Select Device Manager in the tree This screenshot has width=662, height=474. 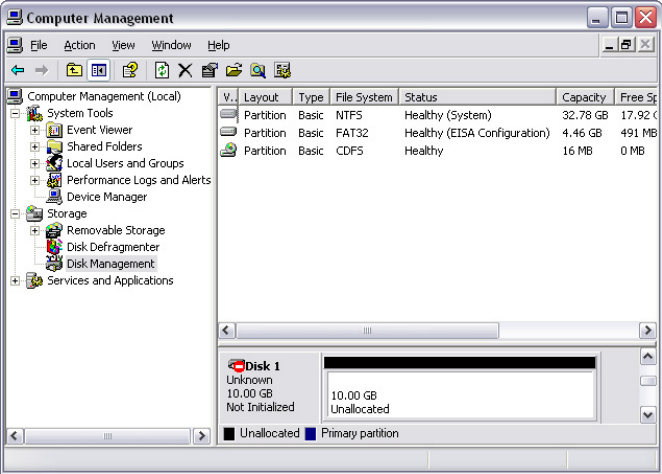click(x=106, y=197)
